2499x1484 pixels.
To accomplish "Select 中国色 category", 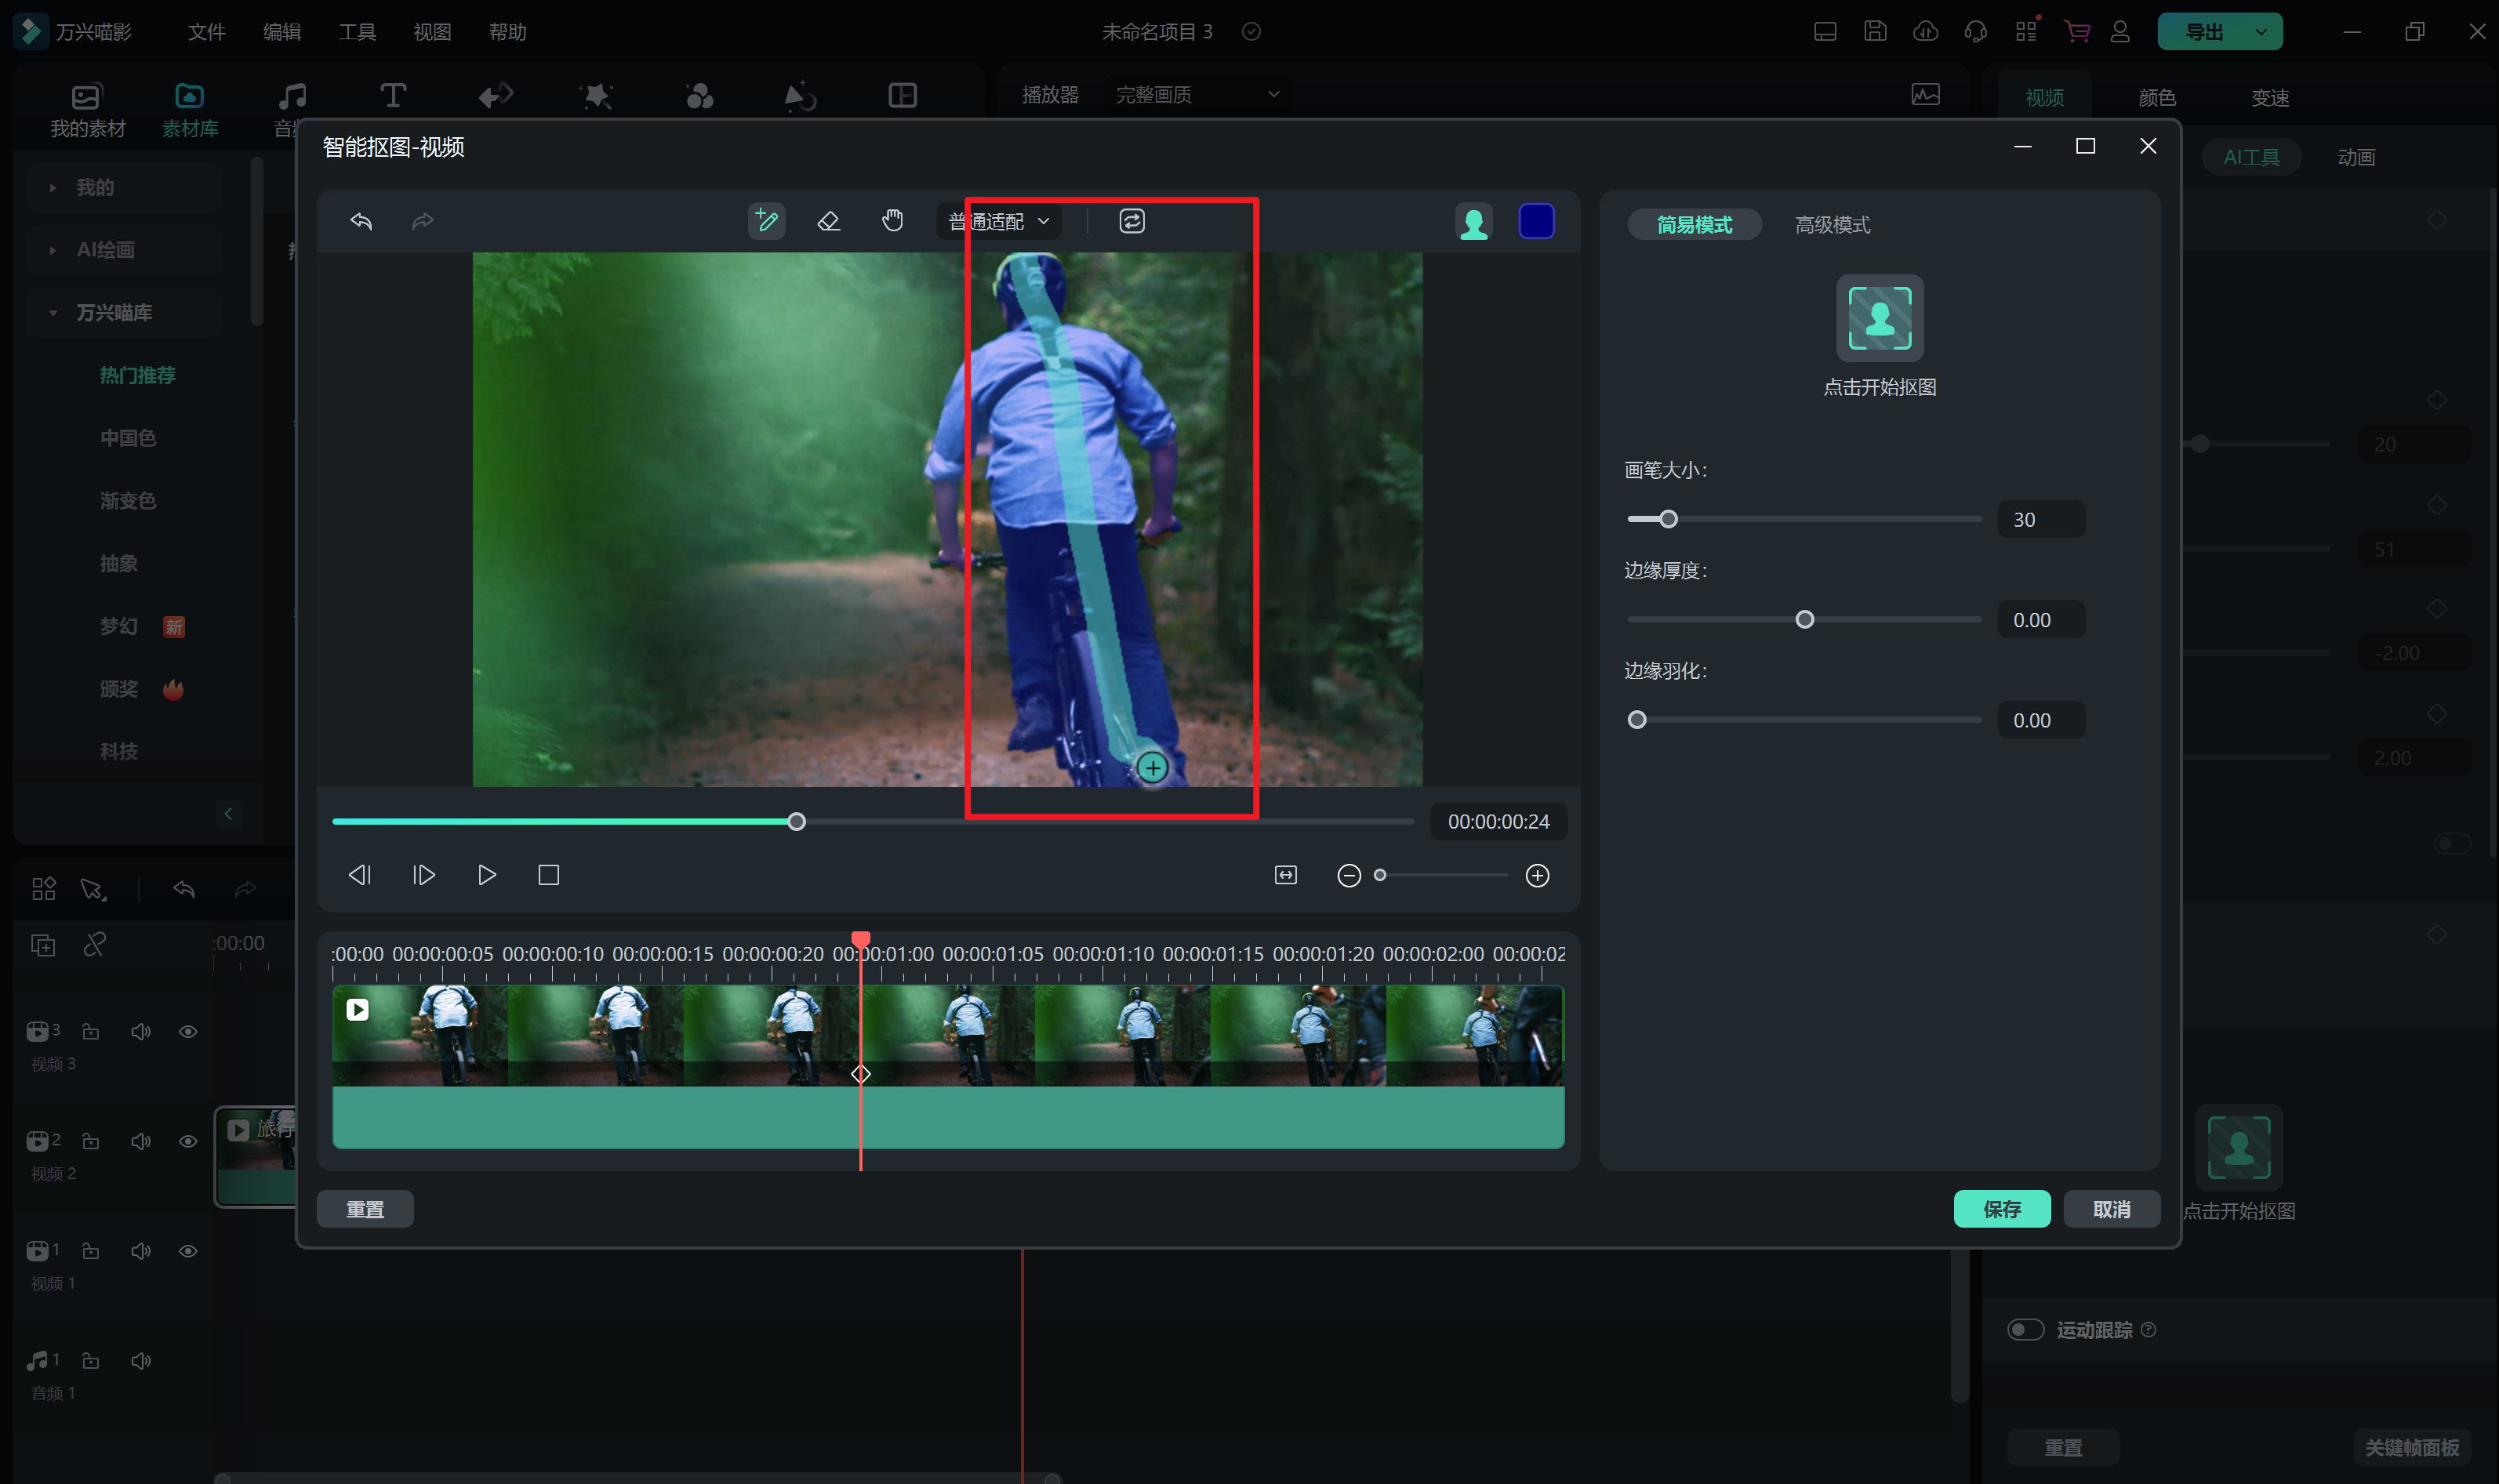I will 128,438.
